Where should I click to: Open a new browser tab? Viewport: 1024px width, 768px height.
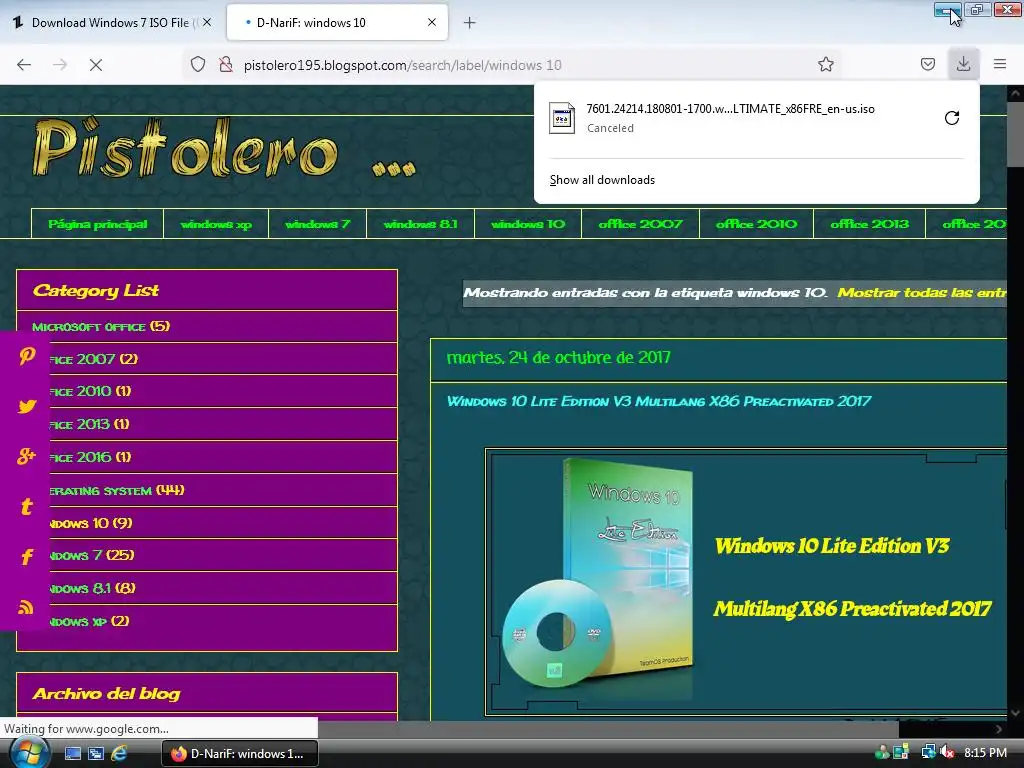(470, 23)
